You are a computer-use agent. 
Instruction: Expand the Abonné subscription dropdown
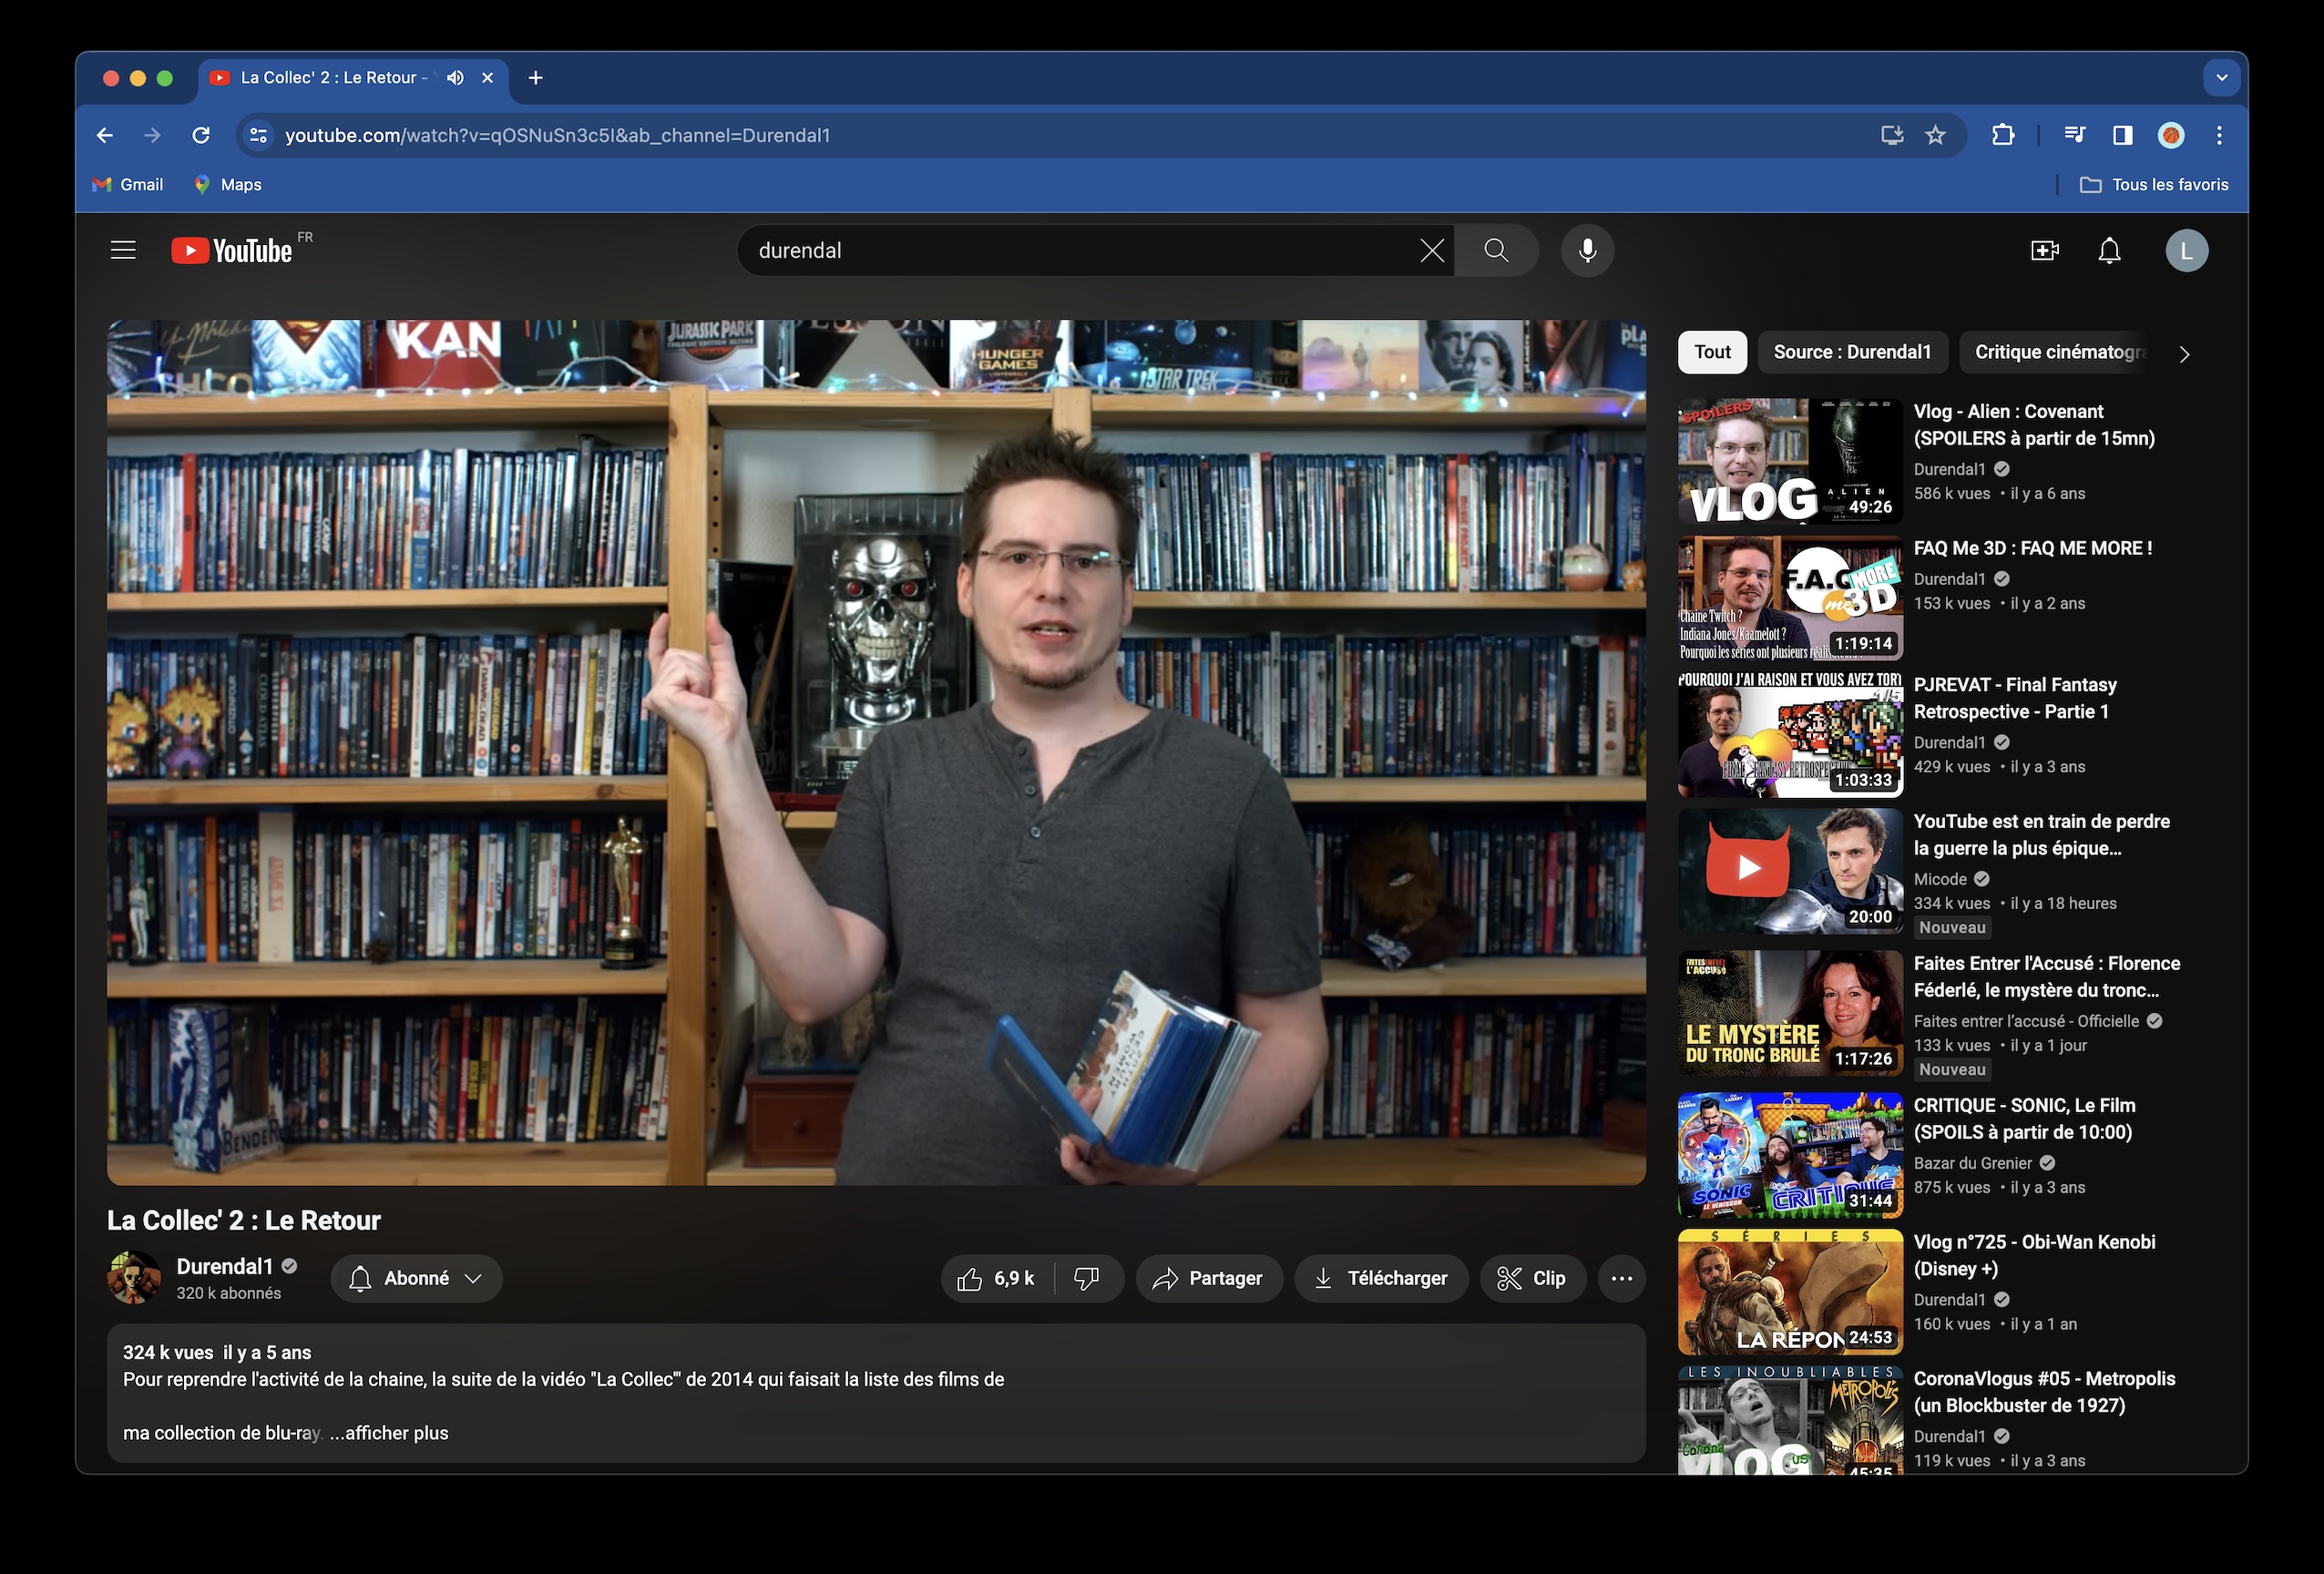pos(417,1278)
